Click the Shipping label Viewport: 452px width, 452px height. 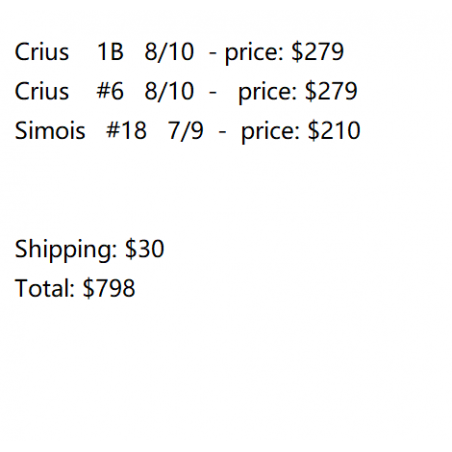pos(66,250)
